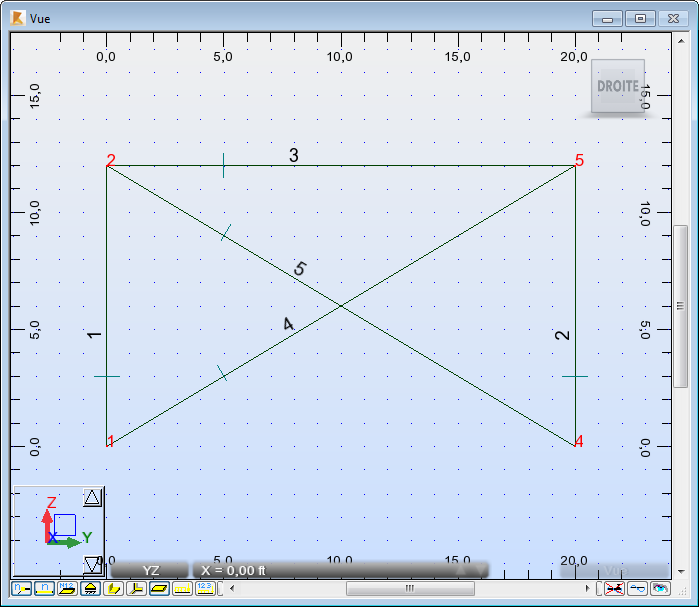Maximize the Vue window
The width and height of the screenshot is (699, 607).
(640, 19)
